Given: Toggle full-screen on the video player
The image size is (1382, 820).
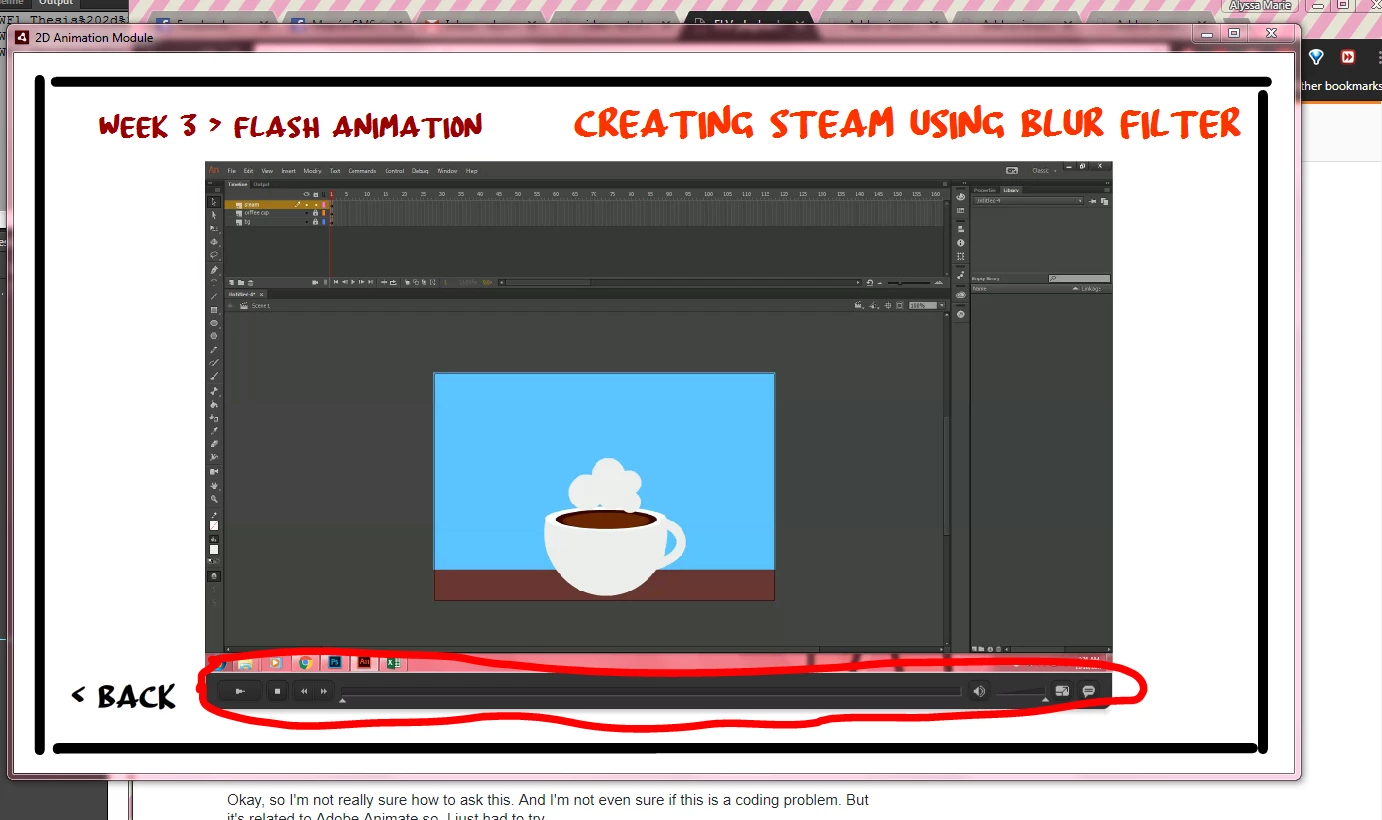Looking at the screenshot, I should coord(1062,691).
